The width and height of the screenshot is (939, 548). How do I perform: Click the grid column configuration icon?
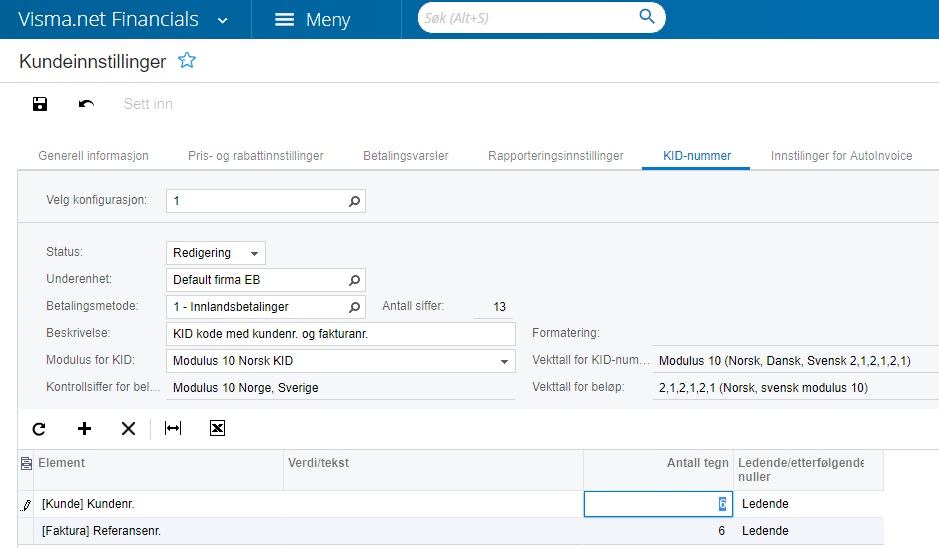coord(26,463)
